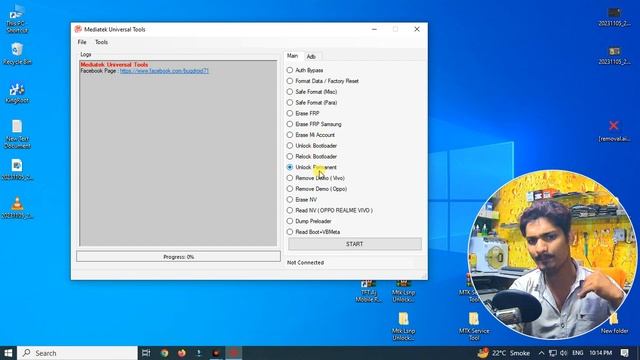Minimize the Mediatek Universal Tools window

click(374, 29)
